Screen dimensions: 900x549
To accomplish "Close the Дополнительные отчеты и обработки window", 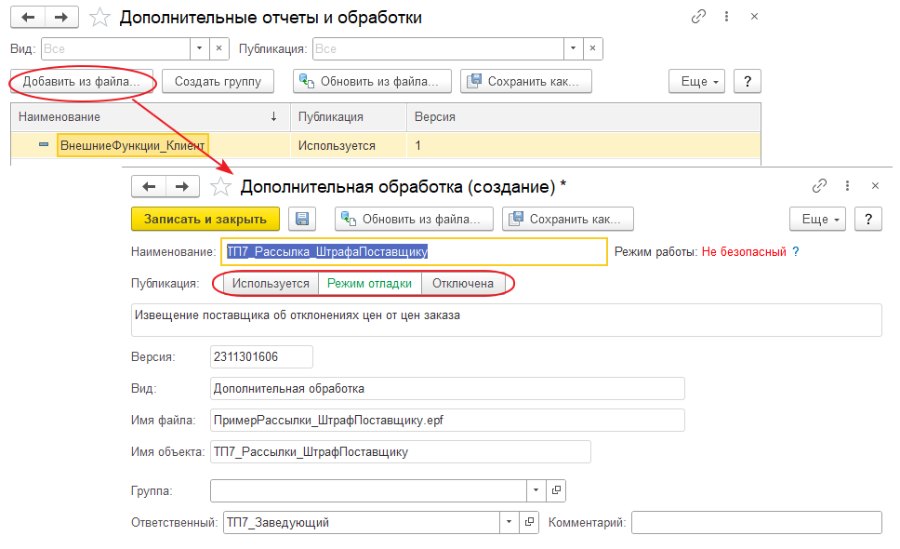I will point(755,17).
